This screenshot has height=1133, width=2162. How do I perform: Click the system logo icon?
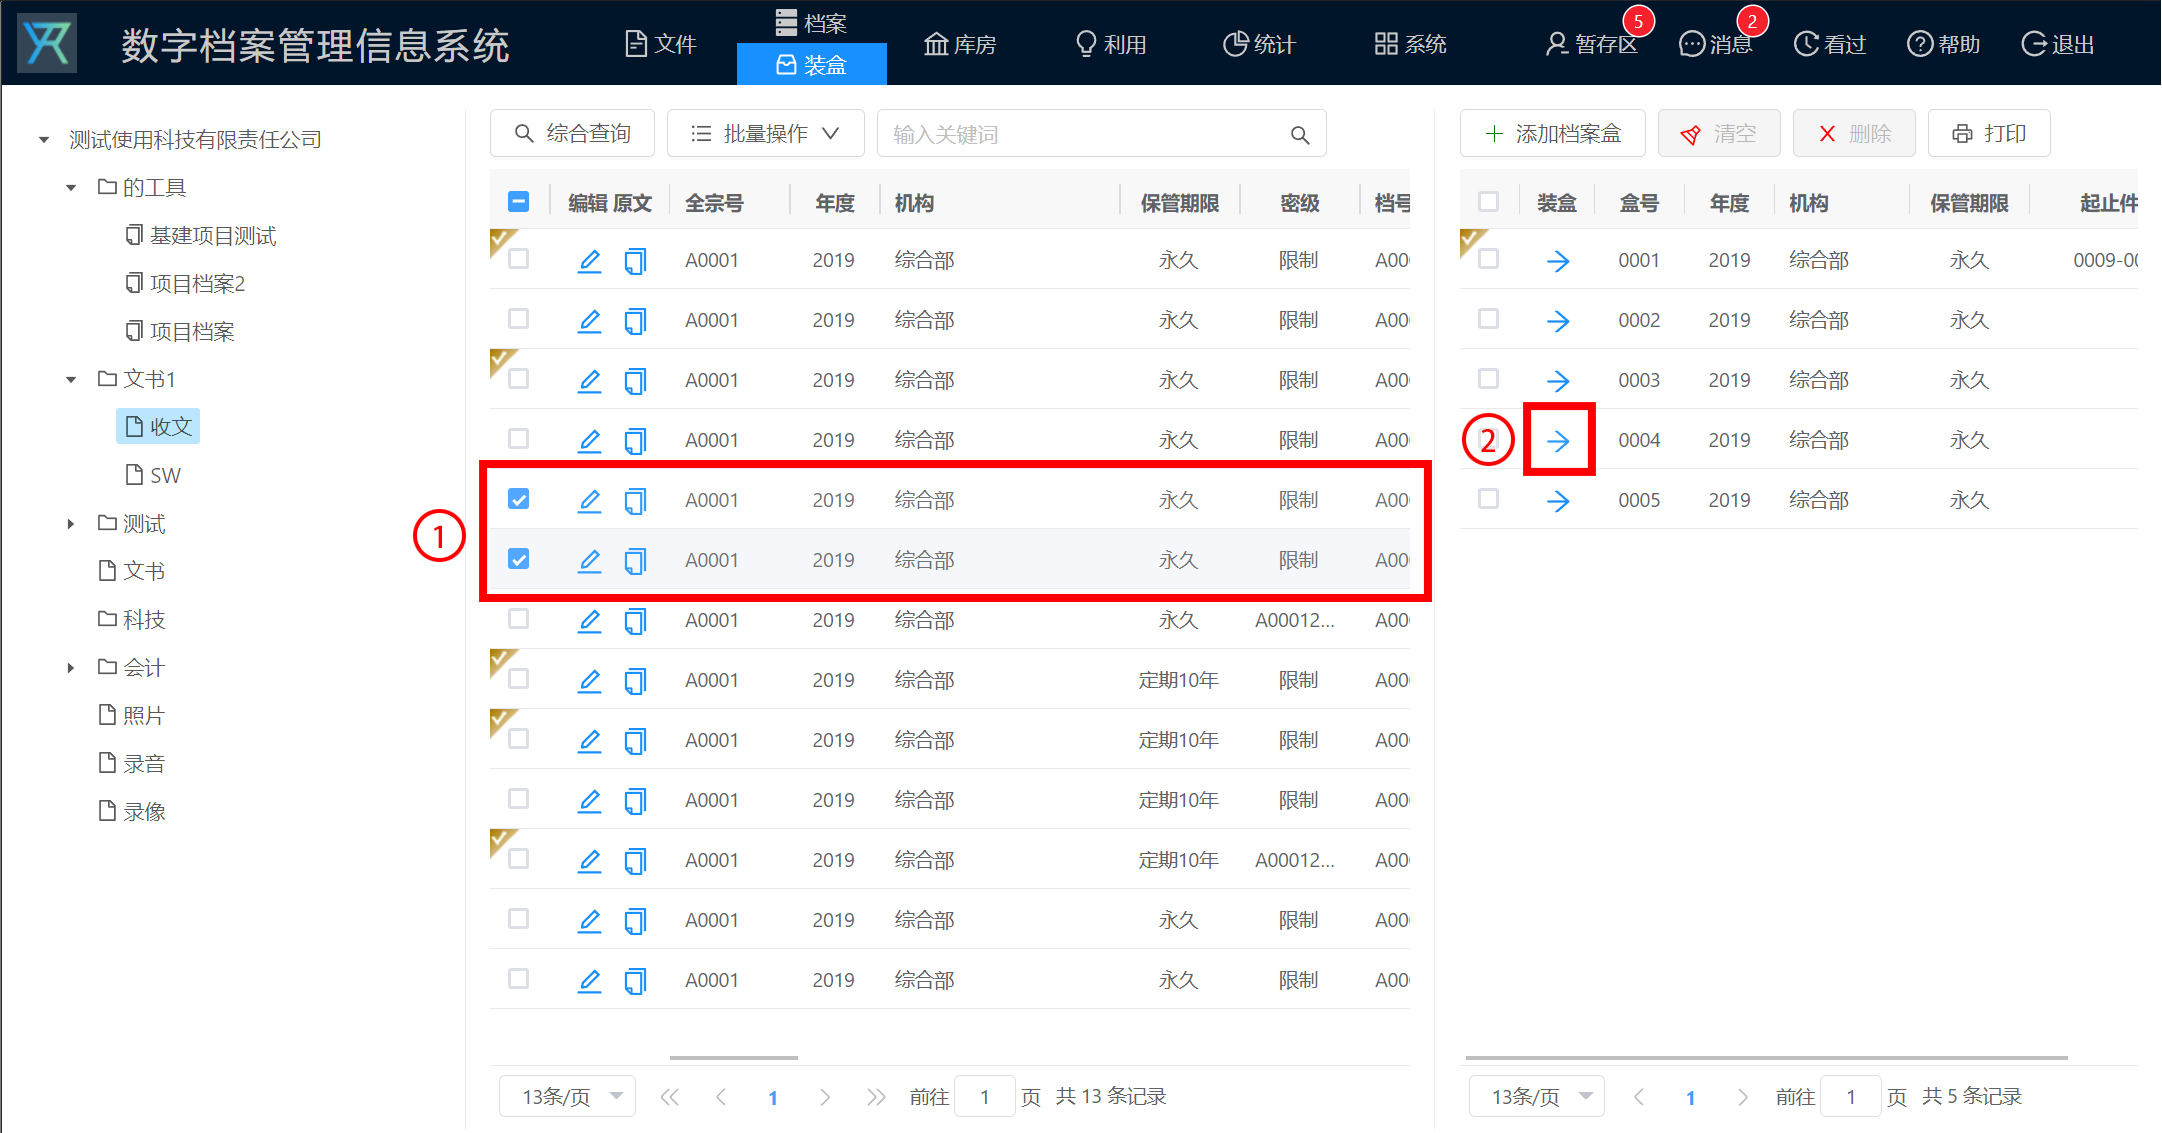click(x=47, y=43)
